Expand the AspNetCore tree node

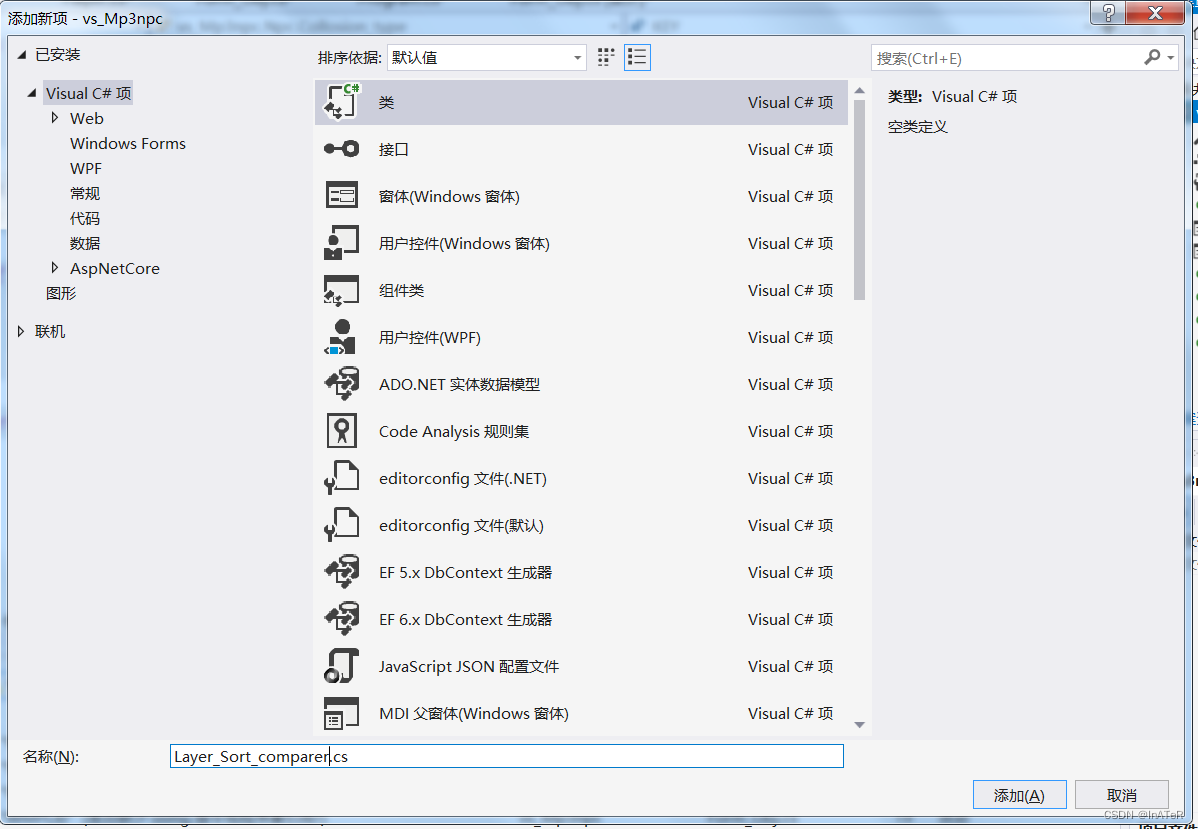point(57,268)
